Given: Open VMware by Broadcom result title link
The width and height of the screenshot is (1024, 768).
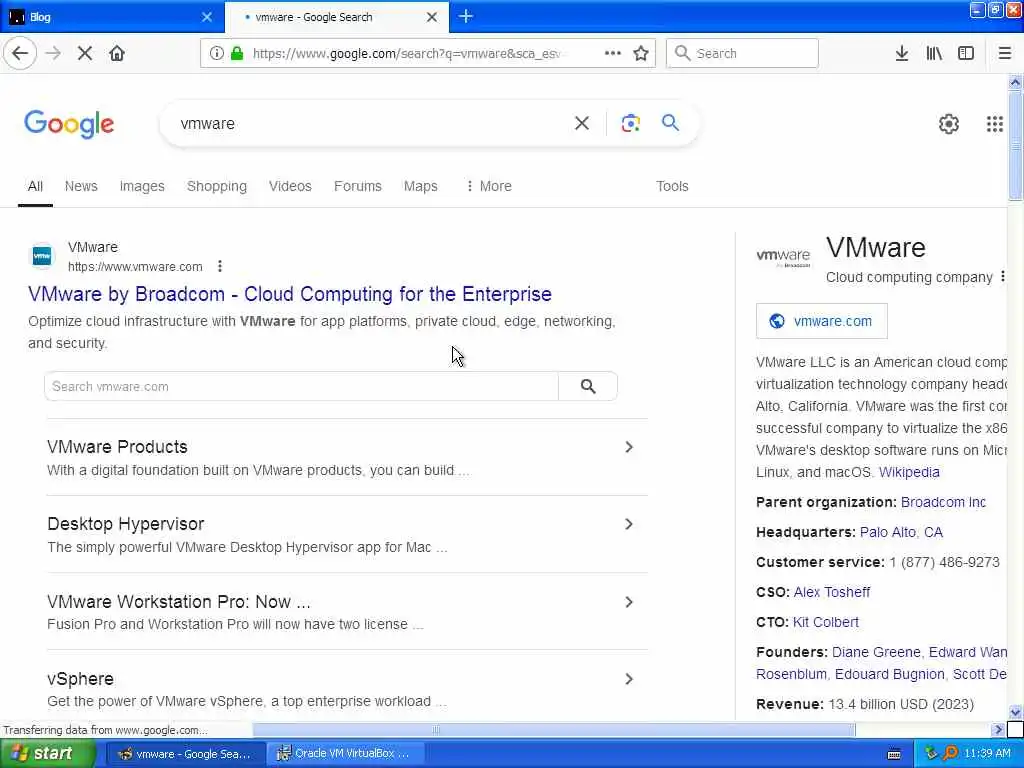Looking at the screenshot, I should (x=289, y=294).
